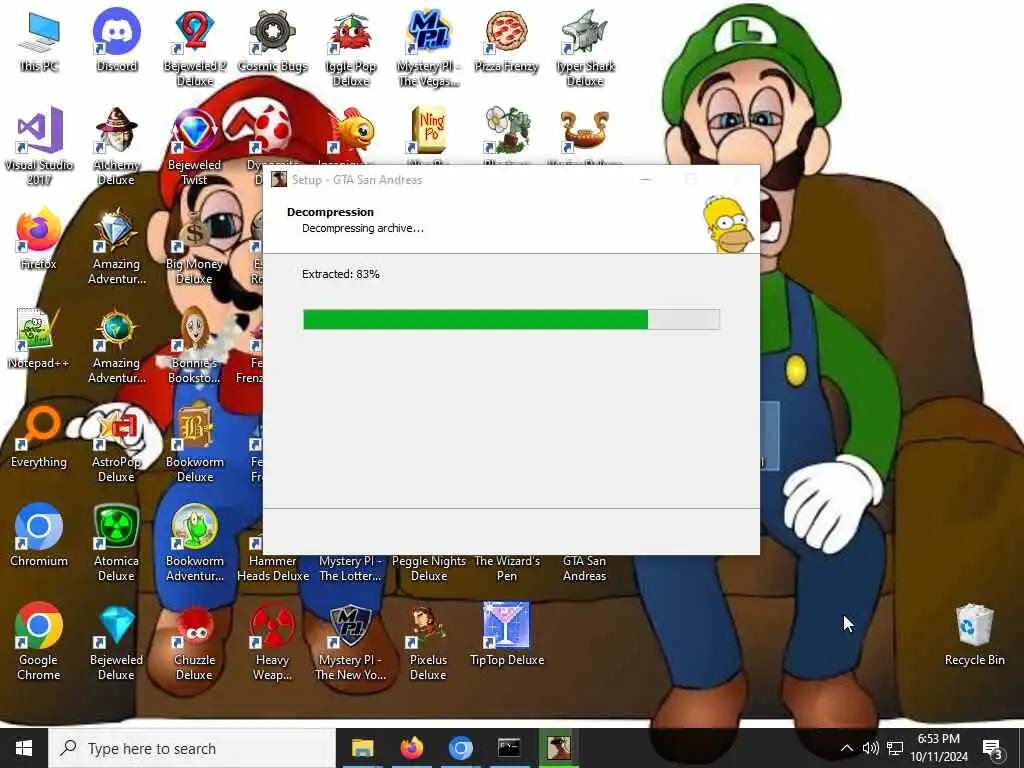The image size is (1024, 768).
Task: Open the clock showing 6:53 PM
Action: [x=939, y=748]
